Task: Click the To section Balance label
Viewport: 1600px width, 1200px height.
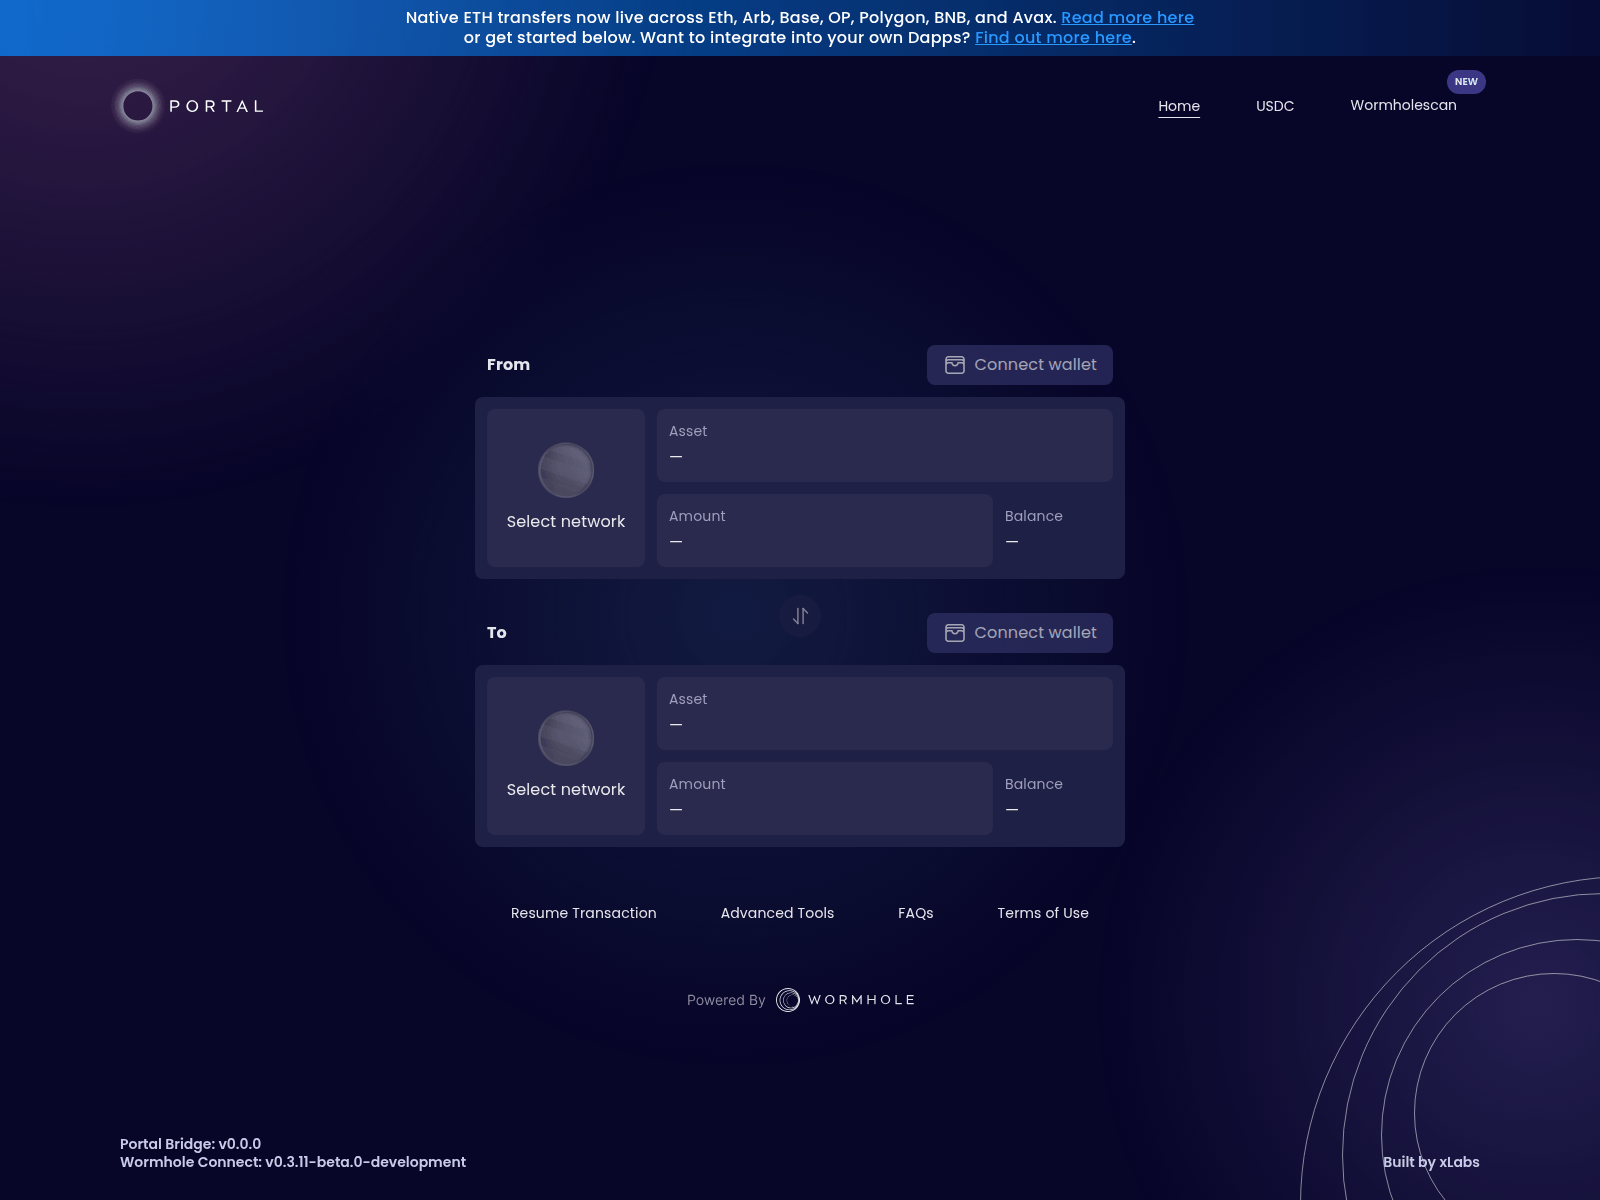Action: [x=1034, y=784]
